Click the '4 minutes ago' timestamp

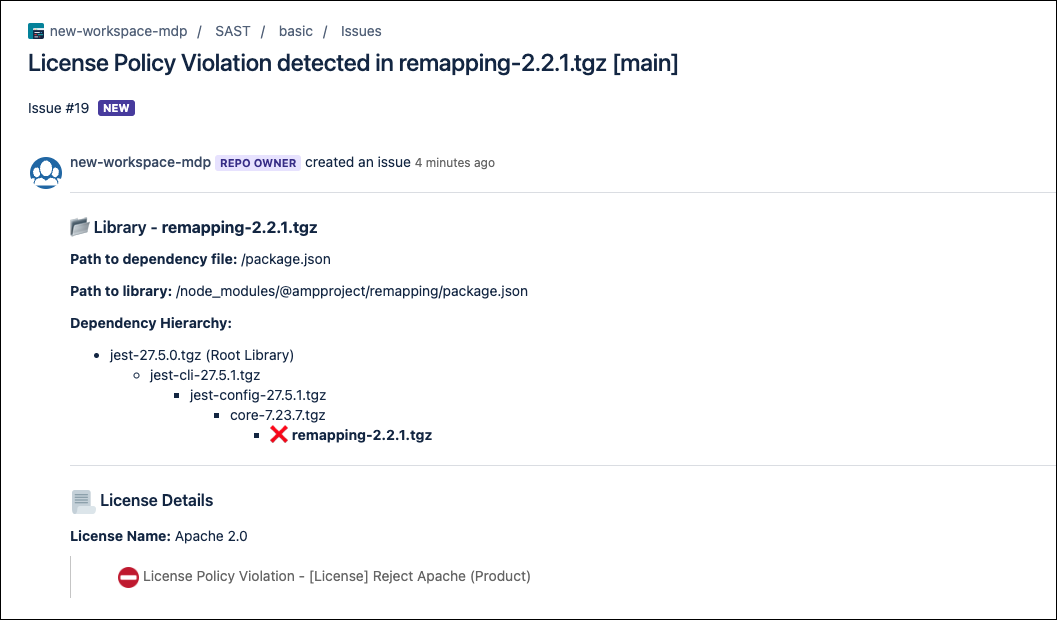click(454, 163)
